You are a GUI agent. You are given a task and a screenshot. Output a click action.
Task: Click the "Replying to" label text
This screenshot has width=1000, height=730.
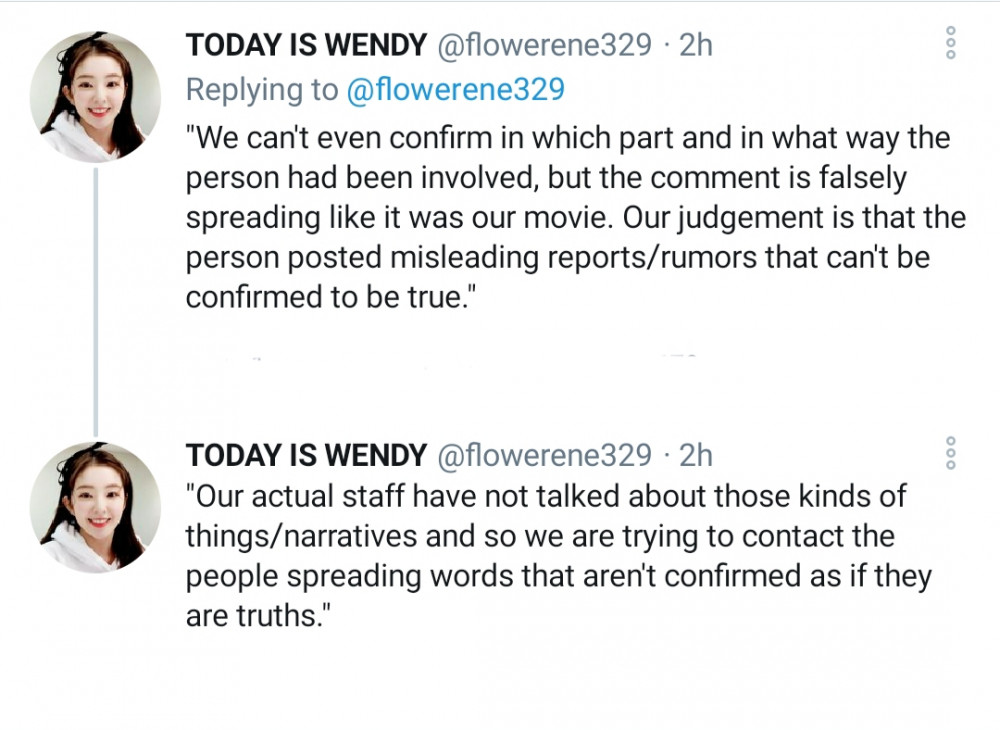coord(261,89)
